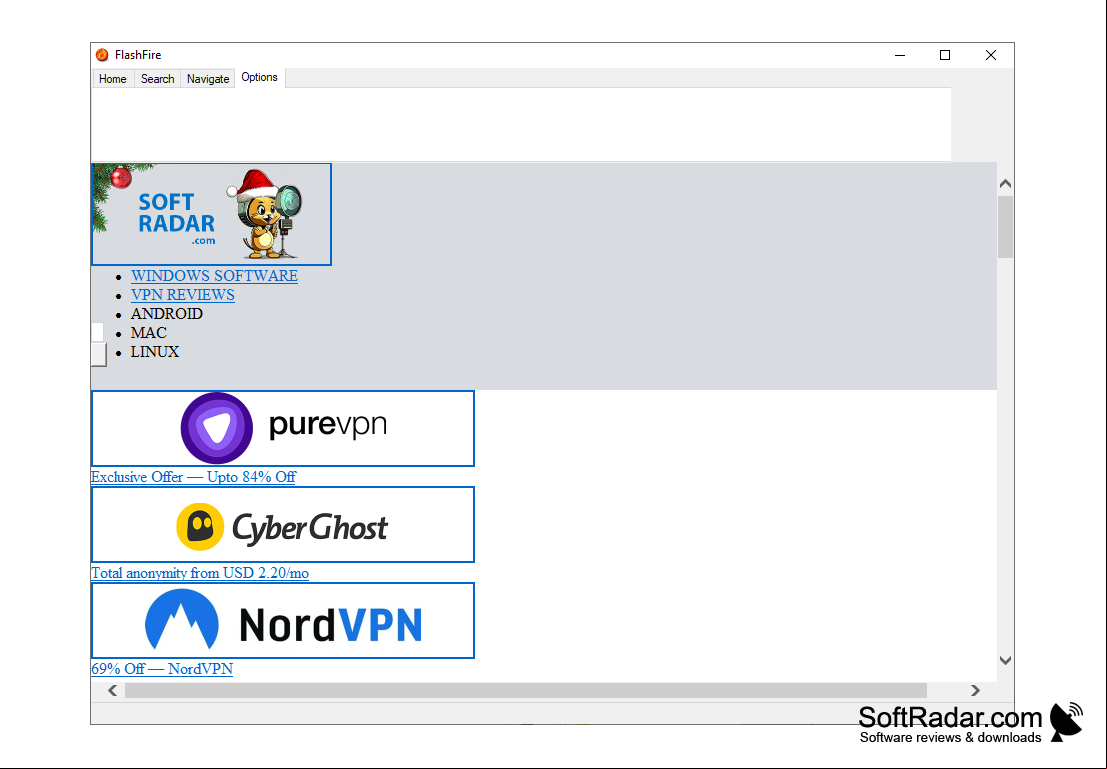This screenshot has width=1107, height=769.
Task: Click the vertical scrollbar thumb
Action: (1005, 227)
